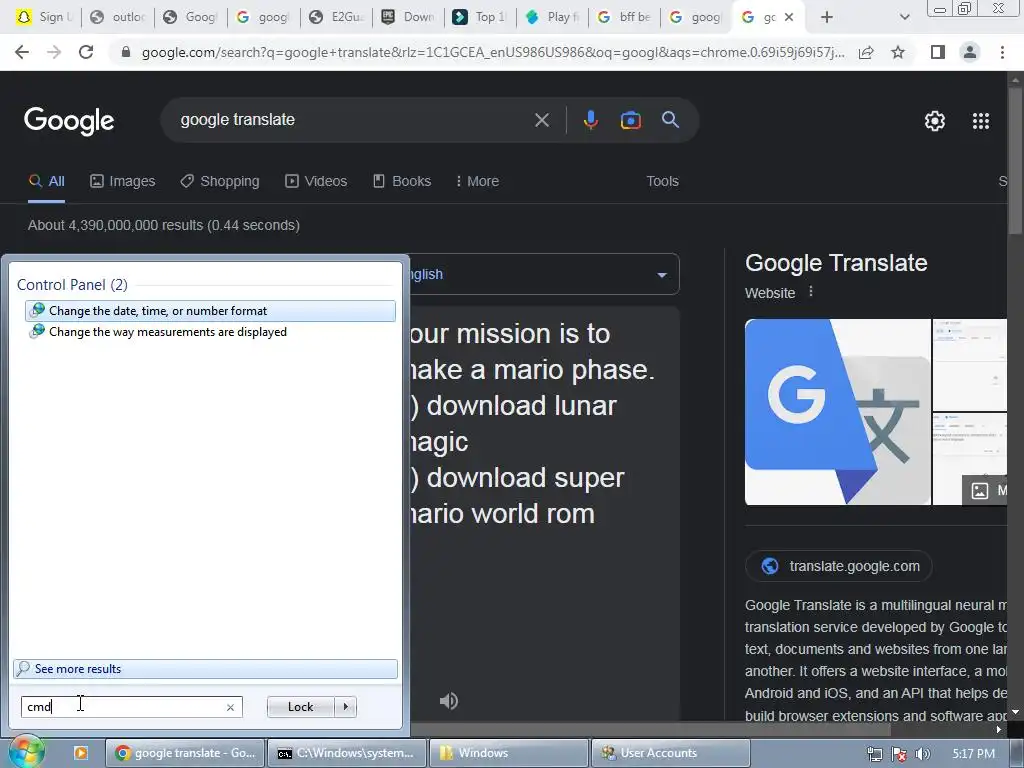Open Change the date, time, or number format
This screenshot has width=1024, height=768.
(x=210, y=311)
